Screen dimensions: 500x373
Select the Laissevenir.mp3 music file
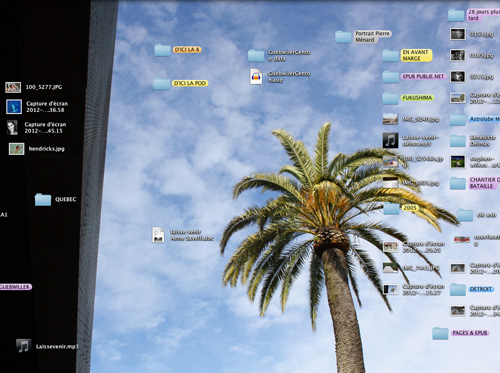tap(23, 346)
